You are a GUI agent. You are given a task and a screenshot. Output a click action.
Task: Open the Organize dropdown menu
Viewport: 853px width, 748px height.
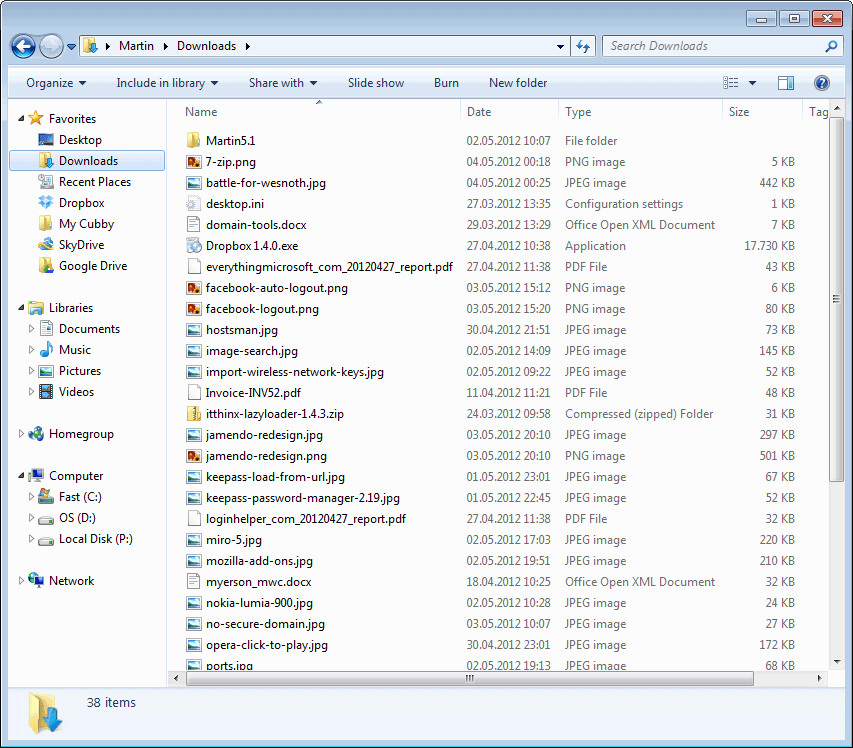click(x=55, y=82)
